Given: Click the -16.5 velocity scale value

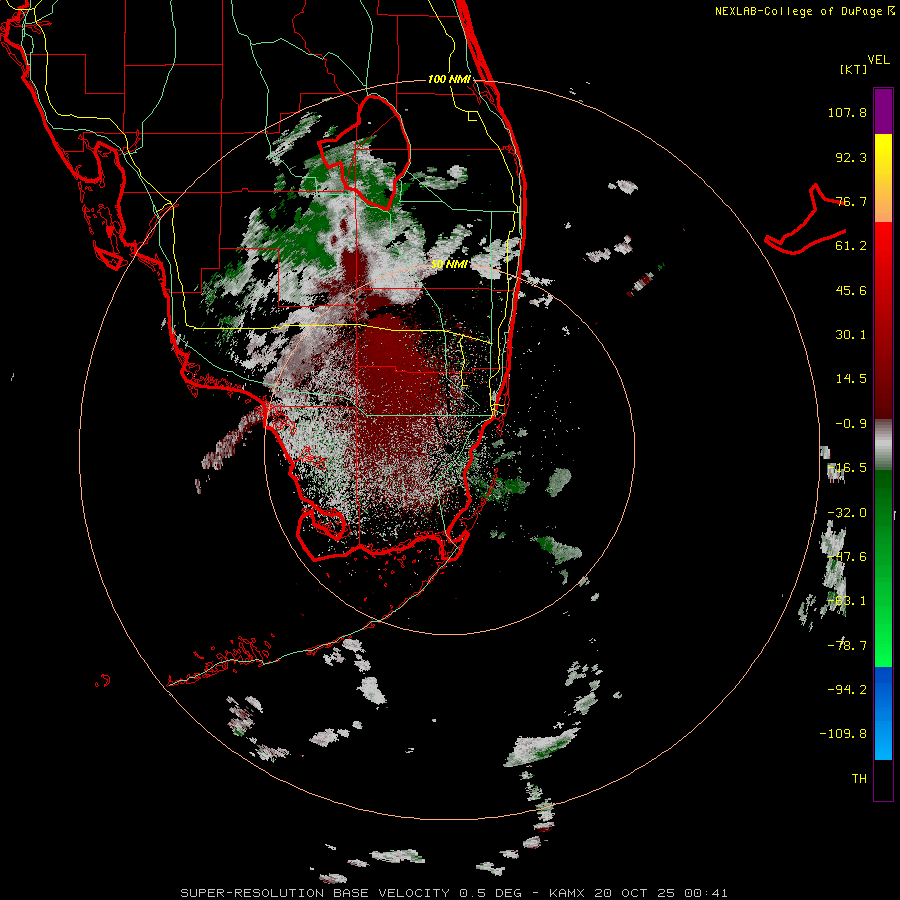Looking at the screenshot, I should 847,468.
